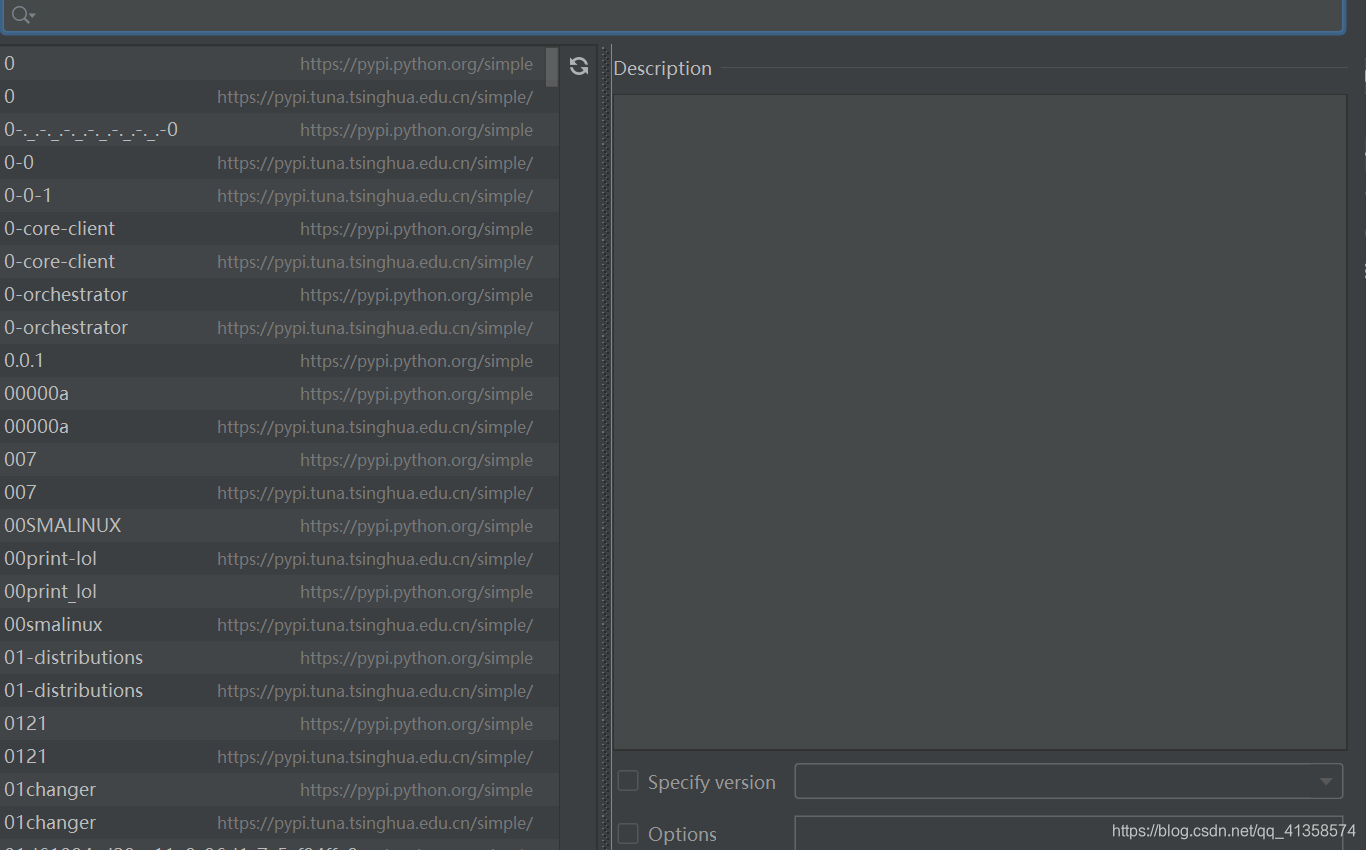Click the Options text input field

coord(1068,832)
